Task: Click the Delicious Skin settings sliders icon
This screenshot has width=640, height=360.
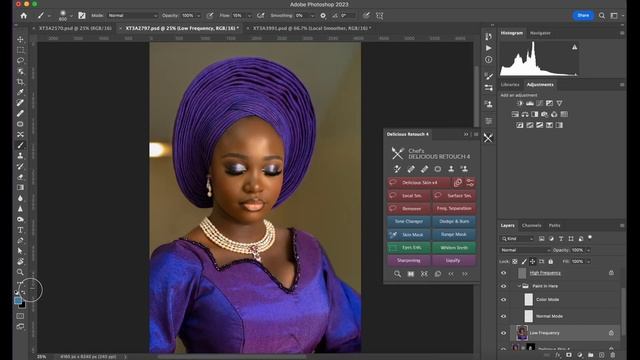Action: tap(470, 182)
